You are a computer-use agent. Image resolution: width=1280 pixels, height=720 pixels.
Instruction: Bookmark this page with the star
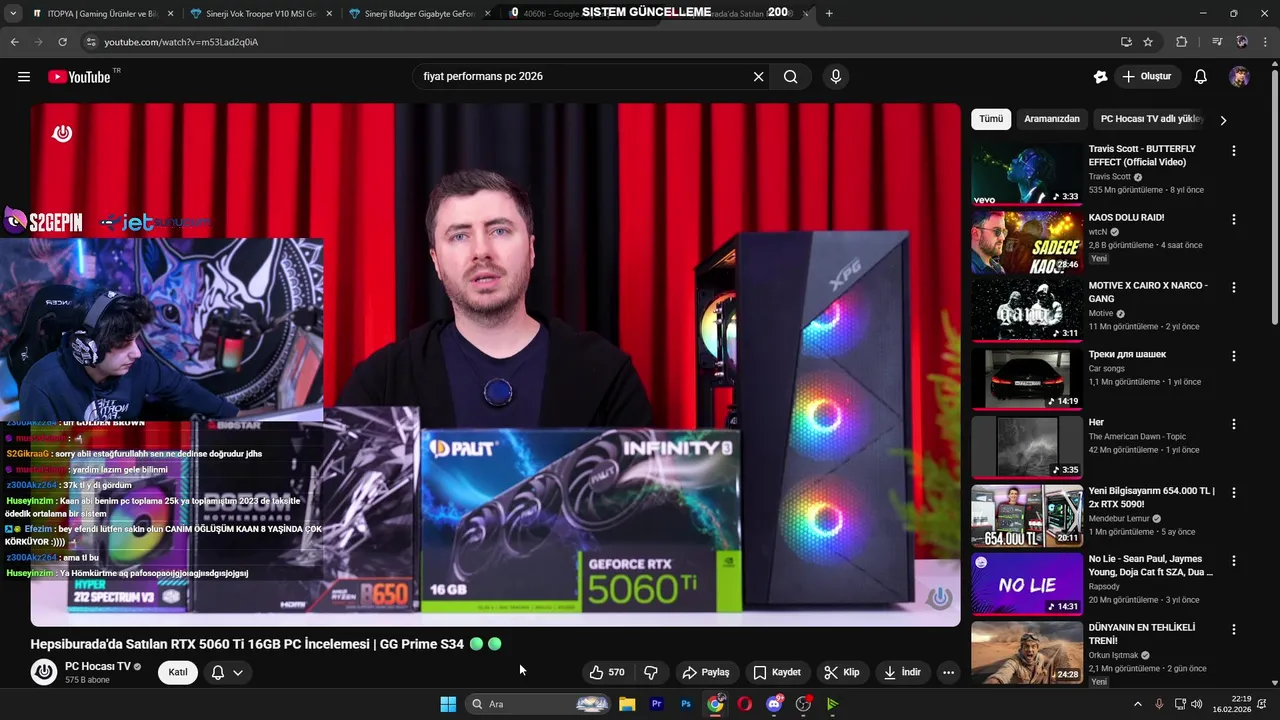pos(1148,42)
